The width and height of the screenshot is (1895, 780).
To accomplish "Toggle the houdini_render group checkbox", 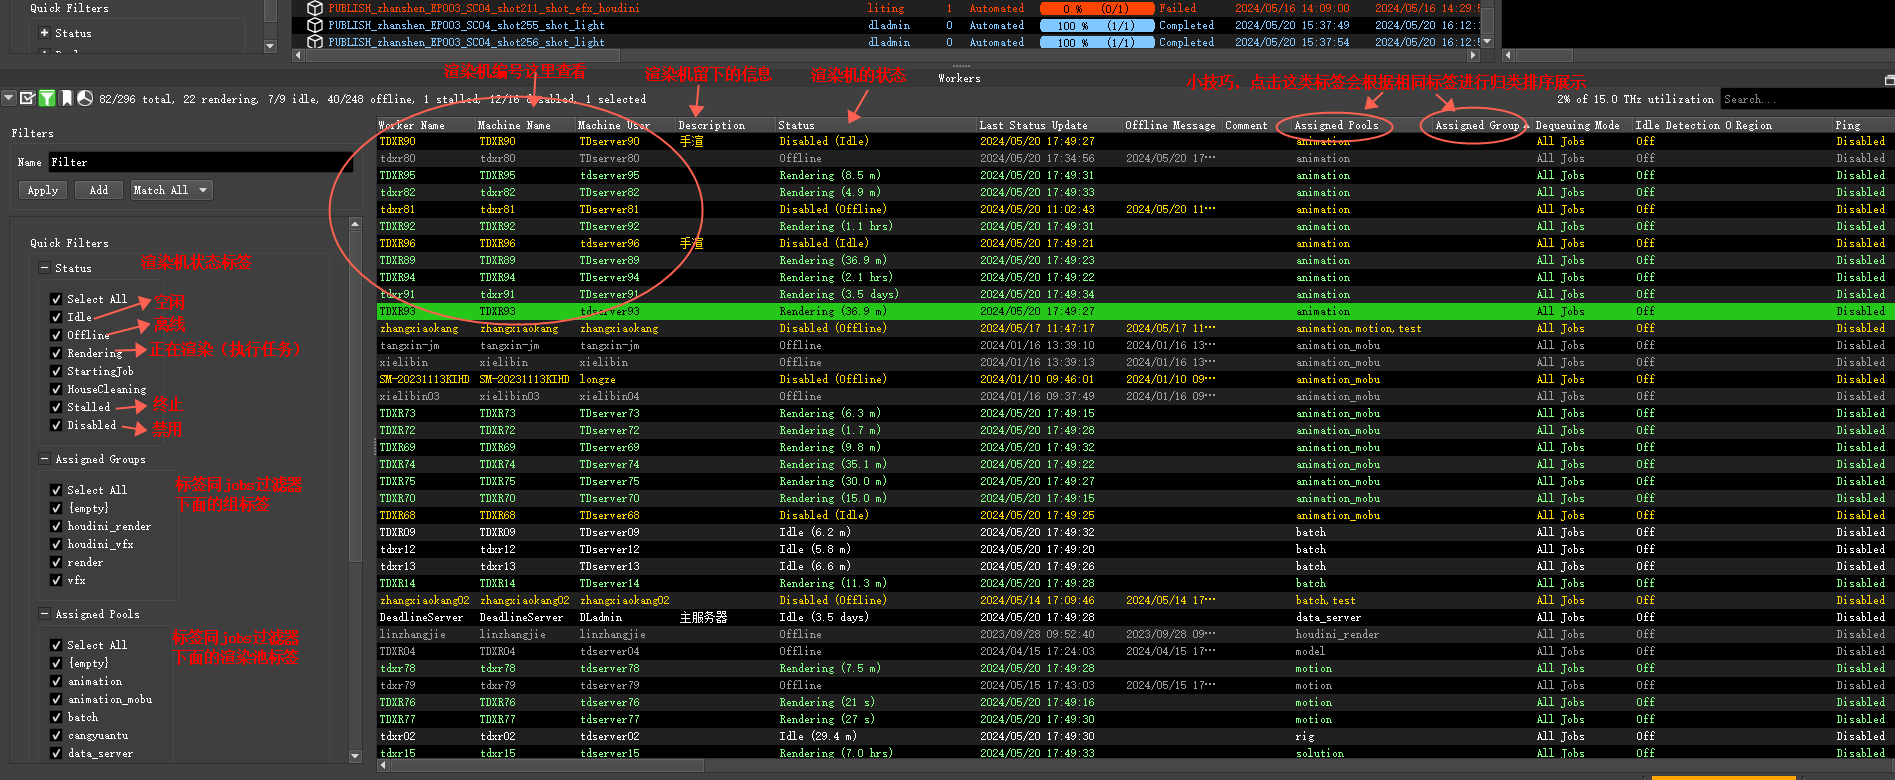I will (x=57, y=526).
